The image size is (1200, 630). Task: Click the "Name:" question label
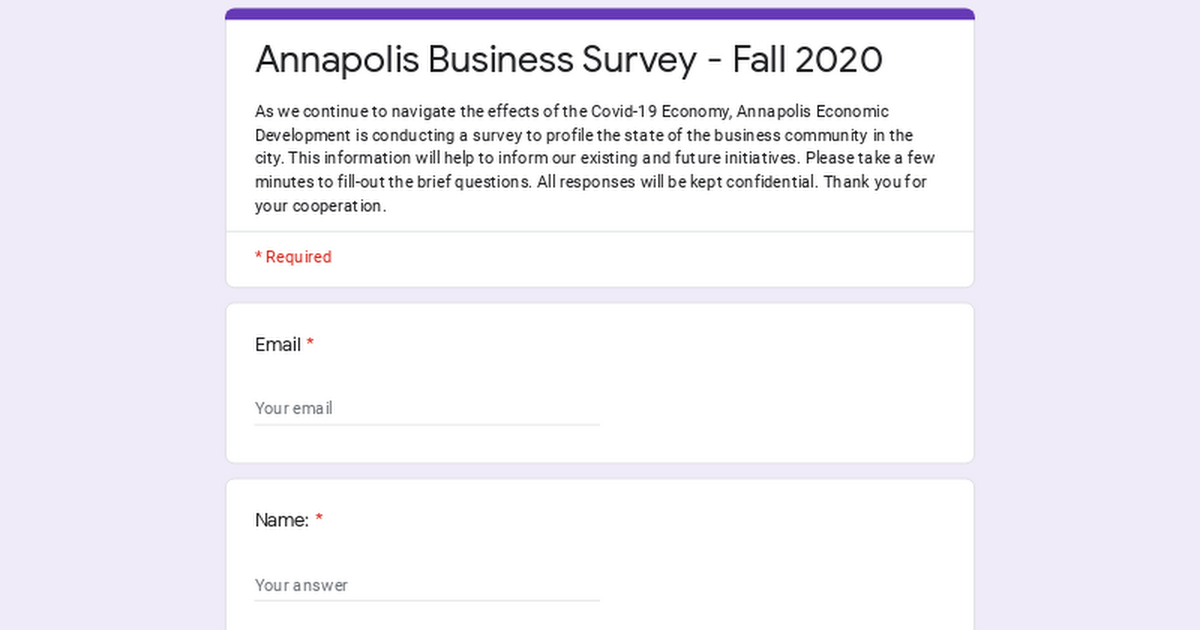tap(281, 520)
